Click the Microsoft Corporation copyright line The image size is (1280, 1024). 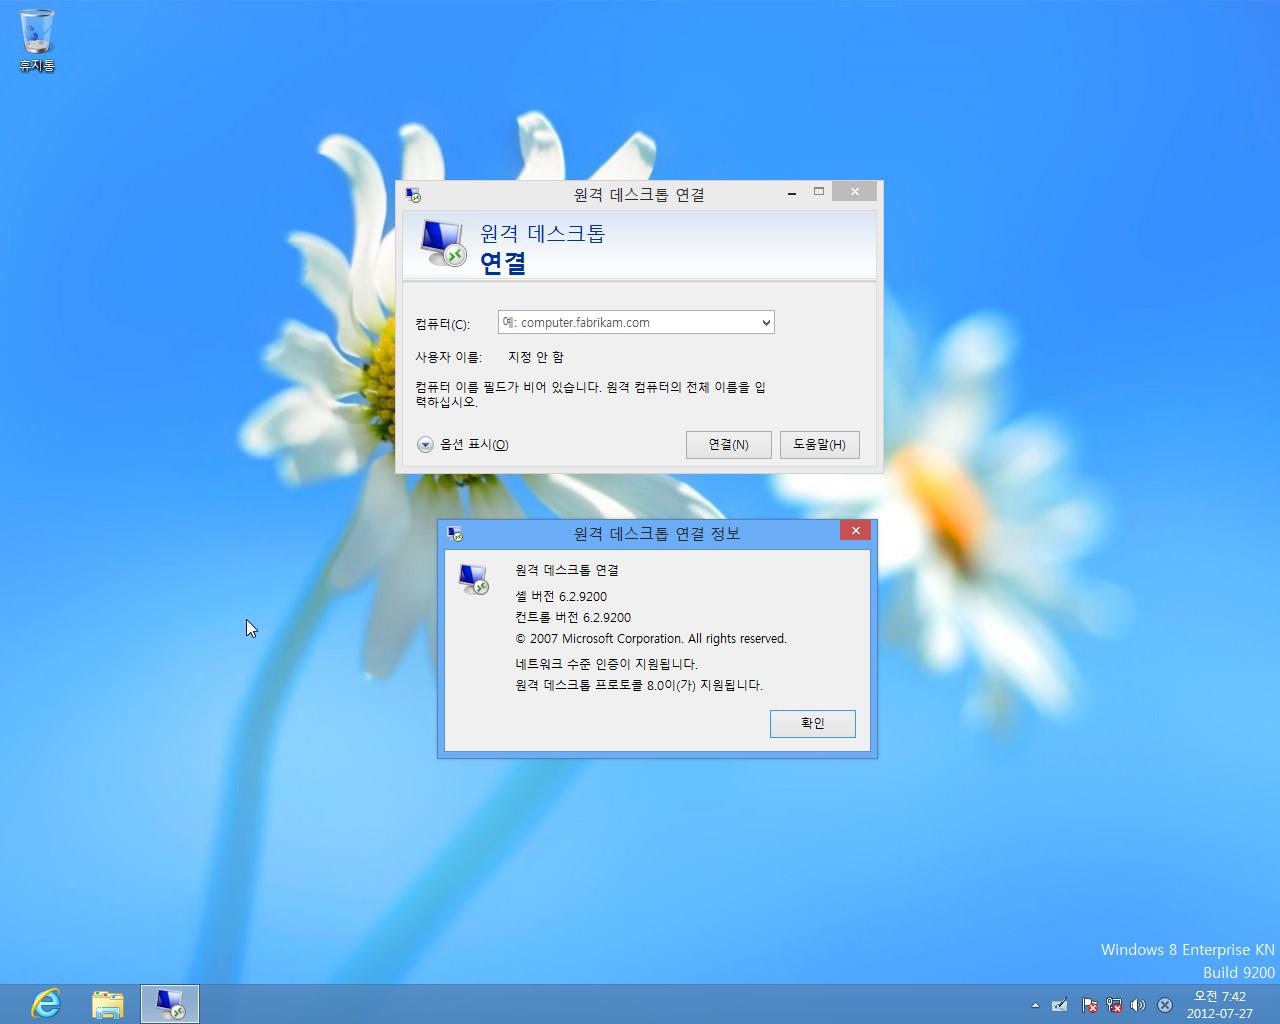[x=651, y=638]
